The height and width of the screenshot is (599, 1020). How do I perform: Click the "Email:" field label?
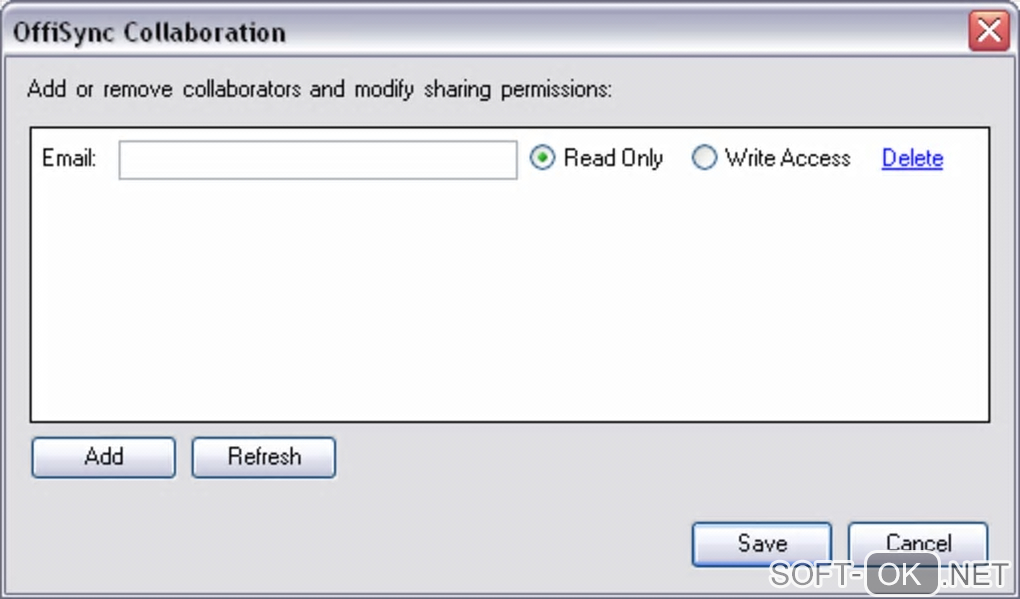click(x=69, y=158)
